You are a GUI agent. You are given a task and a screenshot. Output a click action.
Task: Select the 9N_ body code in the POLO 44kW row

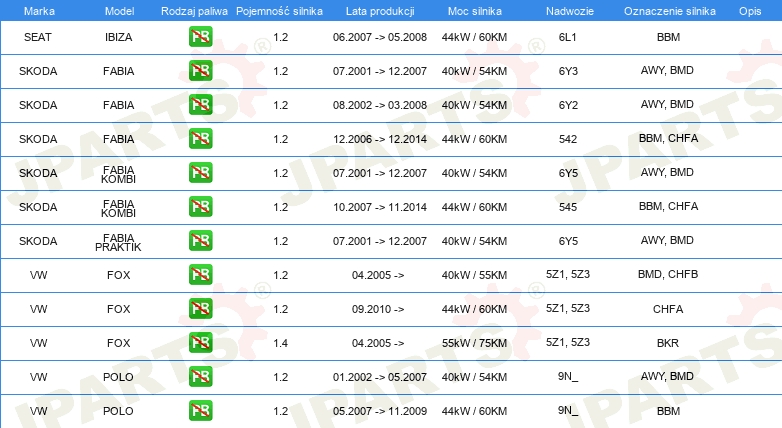point(568,410)
